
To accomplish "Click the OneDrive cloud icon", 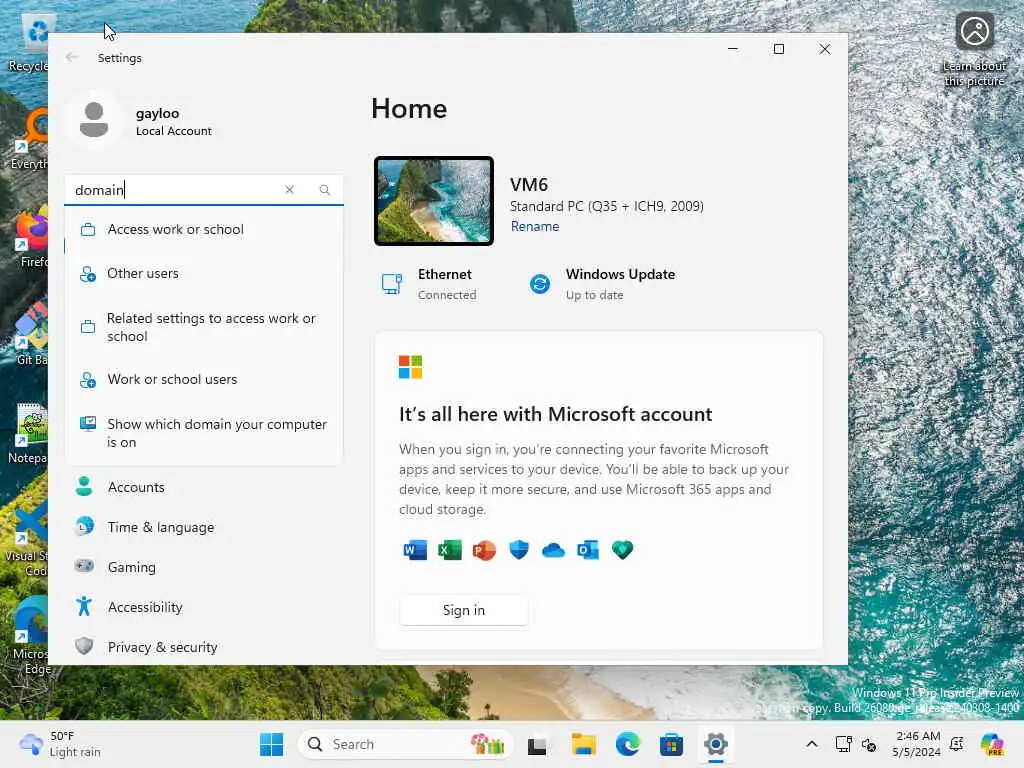I will click(x=553, y=550).
